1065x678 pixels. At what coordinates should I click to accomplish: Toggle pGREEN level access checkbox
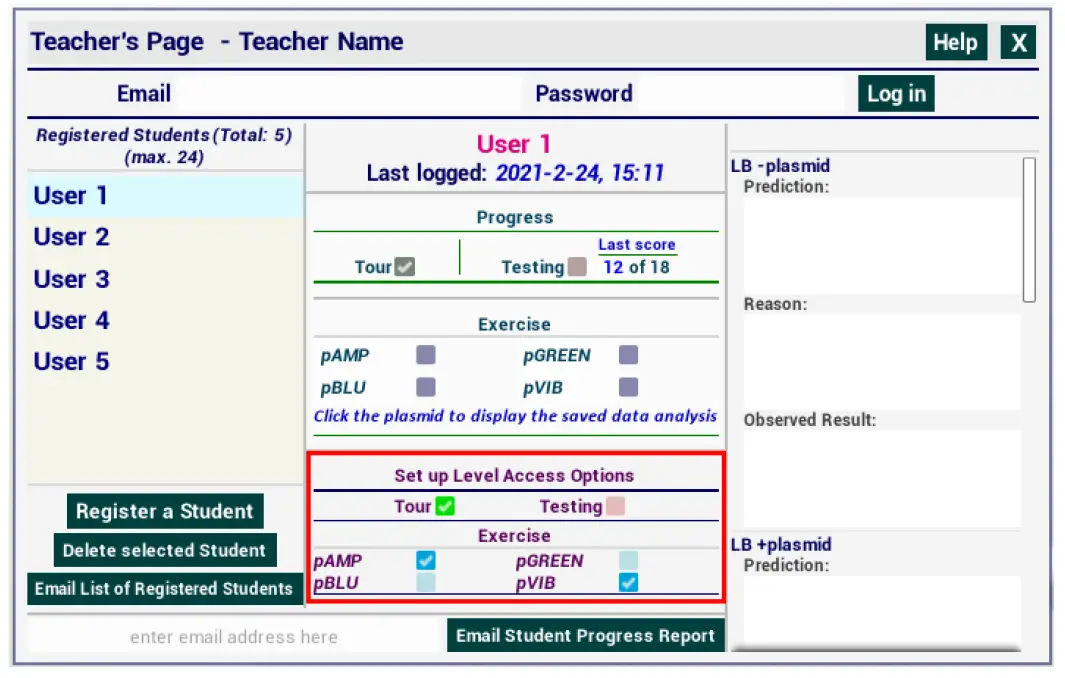(x=628, y=560)
